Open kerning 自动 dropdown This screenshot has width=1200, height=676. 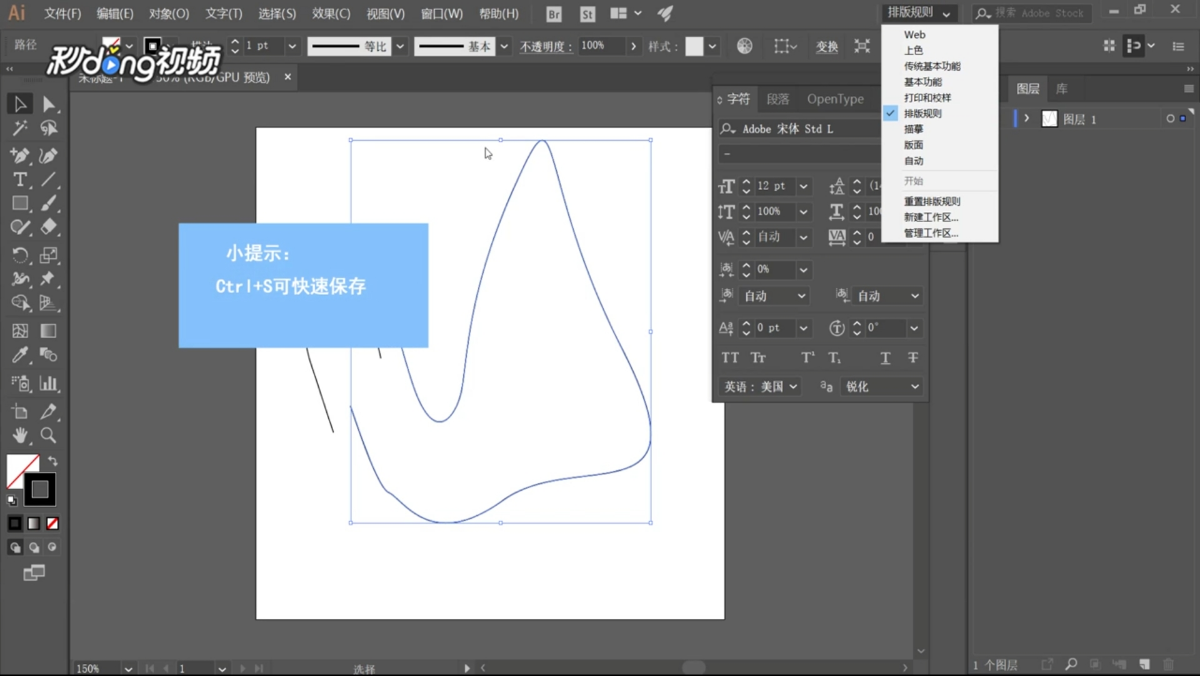[803, 237]
